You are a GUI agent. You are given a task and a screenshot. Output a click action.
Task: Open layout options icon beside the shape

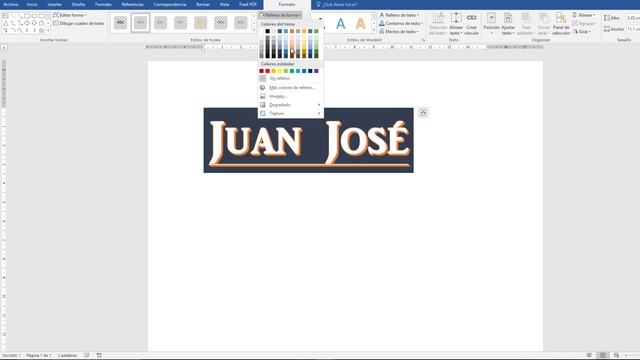pyautogui.click(x=423, y=113)
